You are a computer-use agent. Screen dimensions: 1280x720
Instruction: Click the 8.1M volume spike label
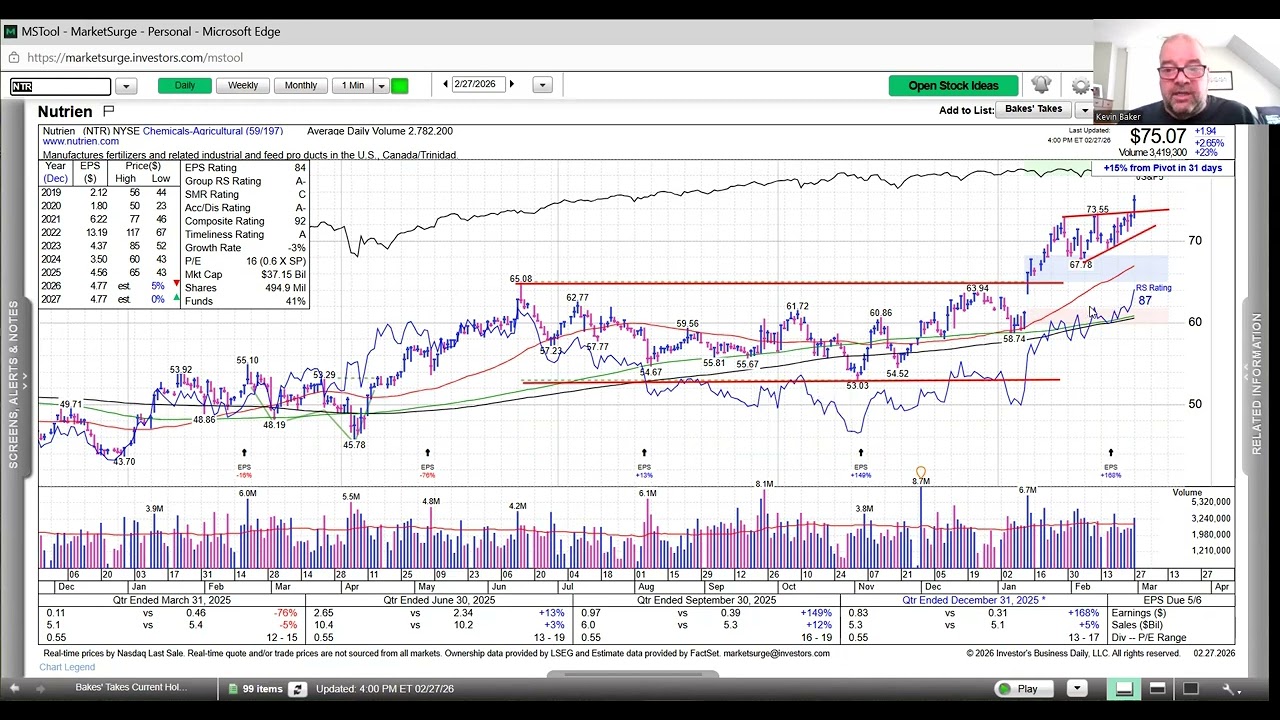[x=764, y=484]
